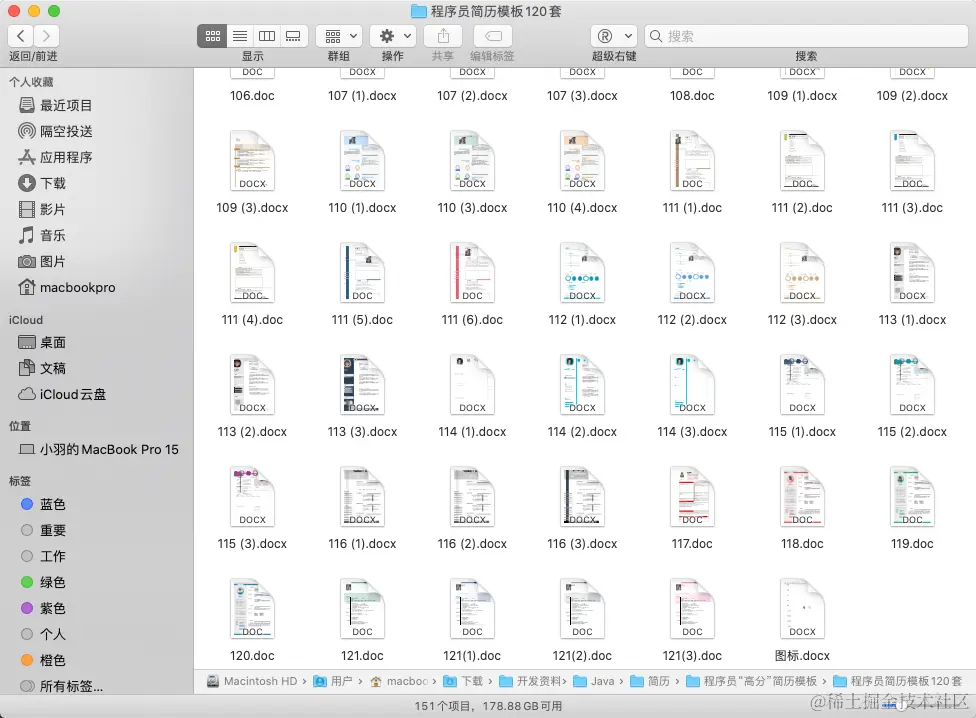The height and width of the screenshot is (718, 976).
Task: Open the 群组 grouping dropdown
Action: 339,36
